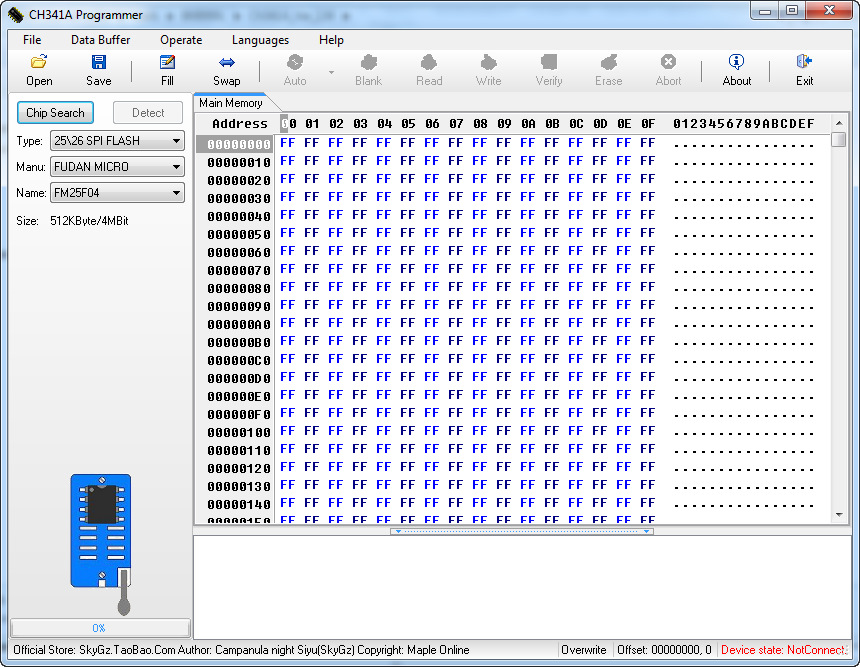The height and width of the screenshot is (667, 860).
Task: Verify chip with the Verify icon
Action: [548, 70]
